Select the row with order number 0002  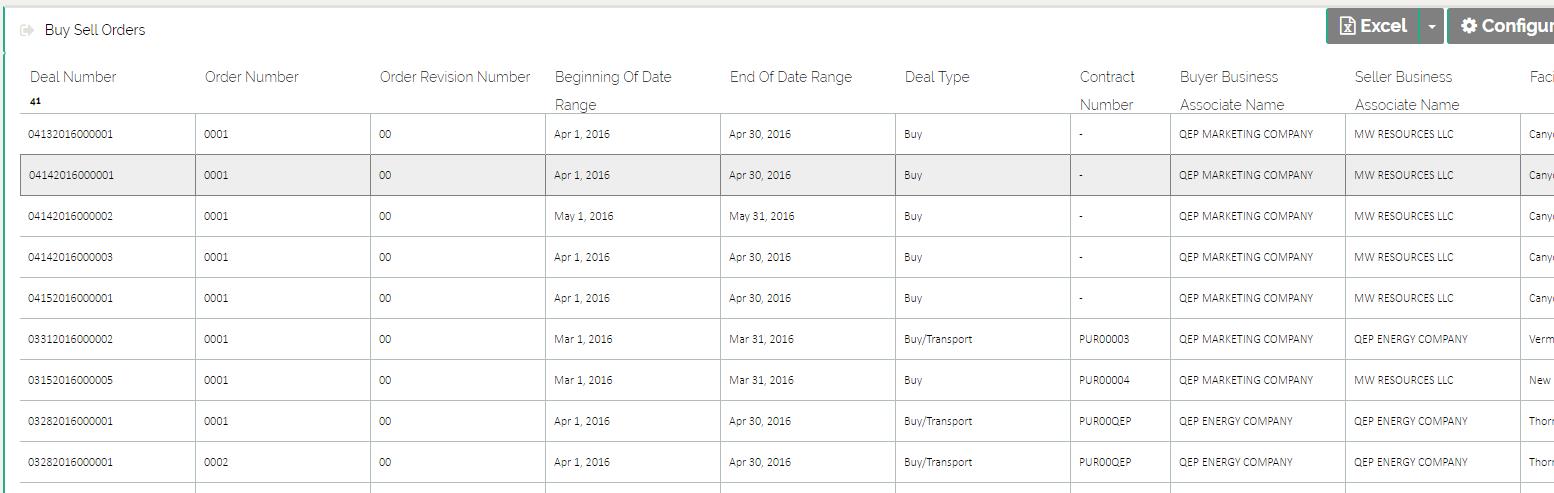coord(216,463)
